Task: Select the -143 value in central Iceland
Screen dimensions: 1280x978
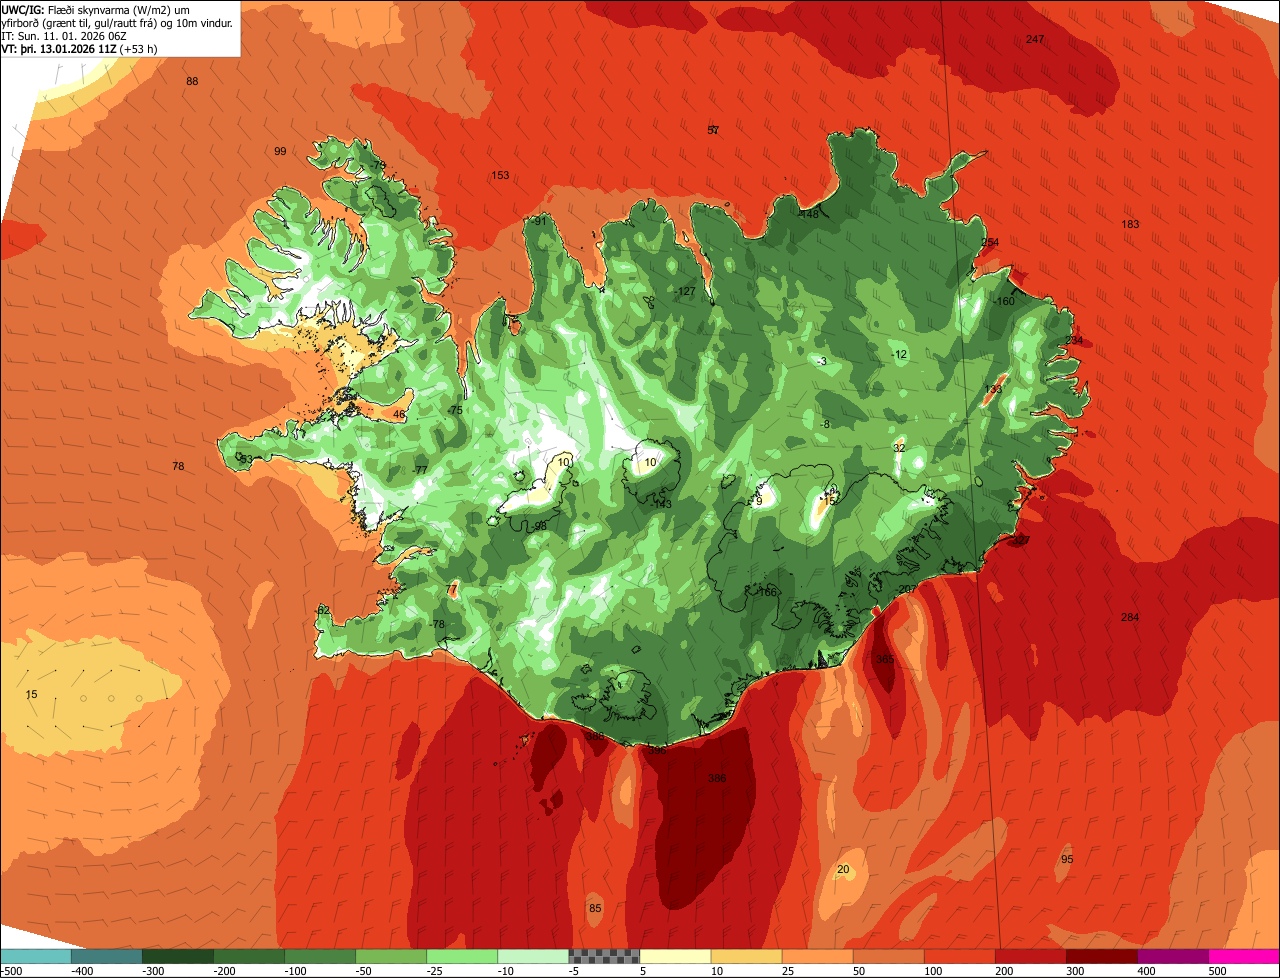Action: [x=661, y=504]
